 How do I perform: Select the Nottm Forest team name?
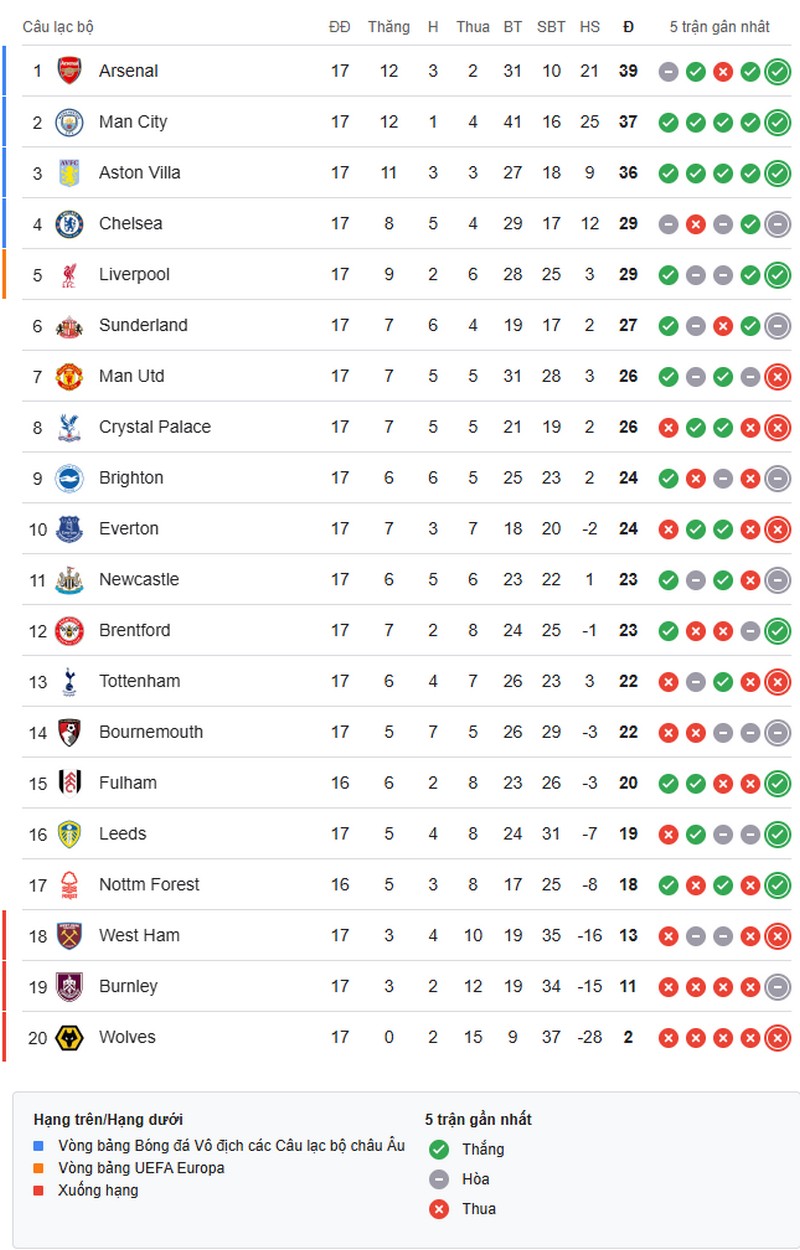tap(149, 885)
